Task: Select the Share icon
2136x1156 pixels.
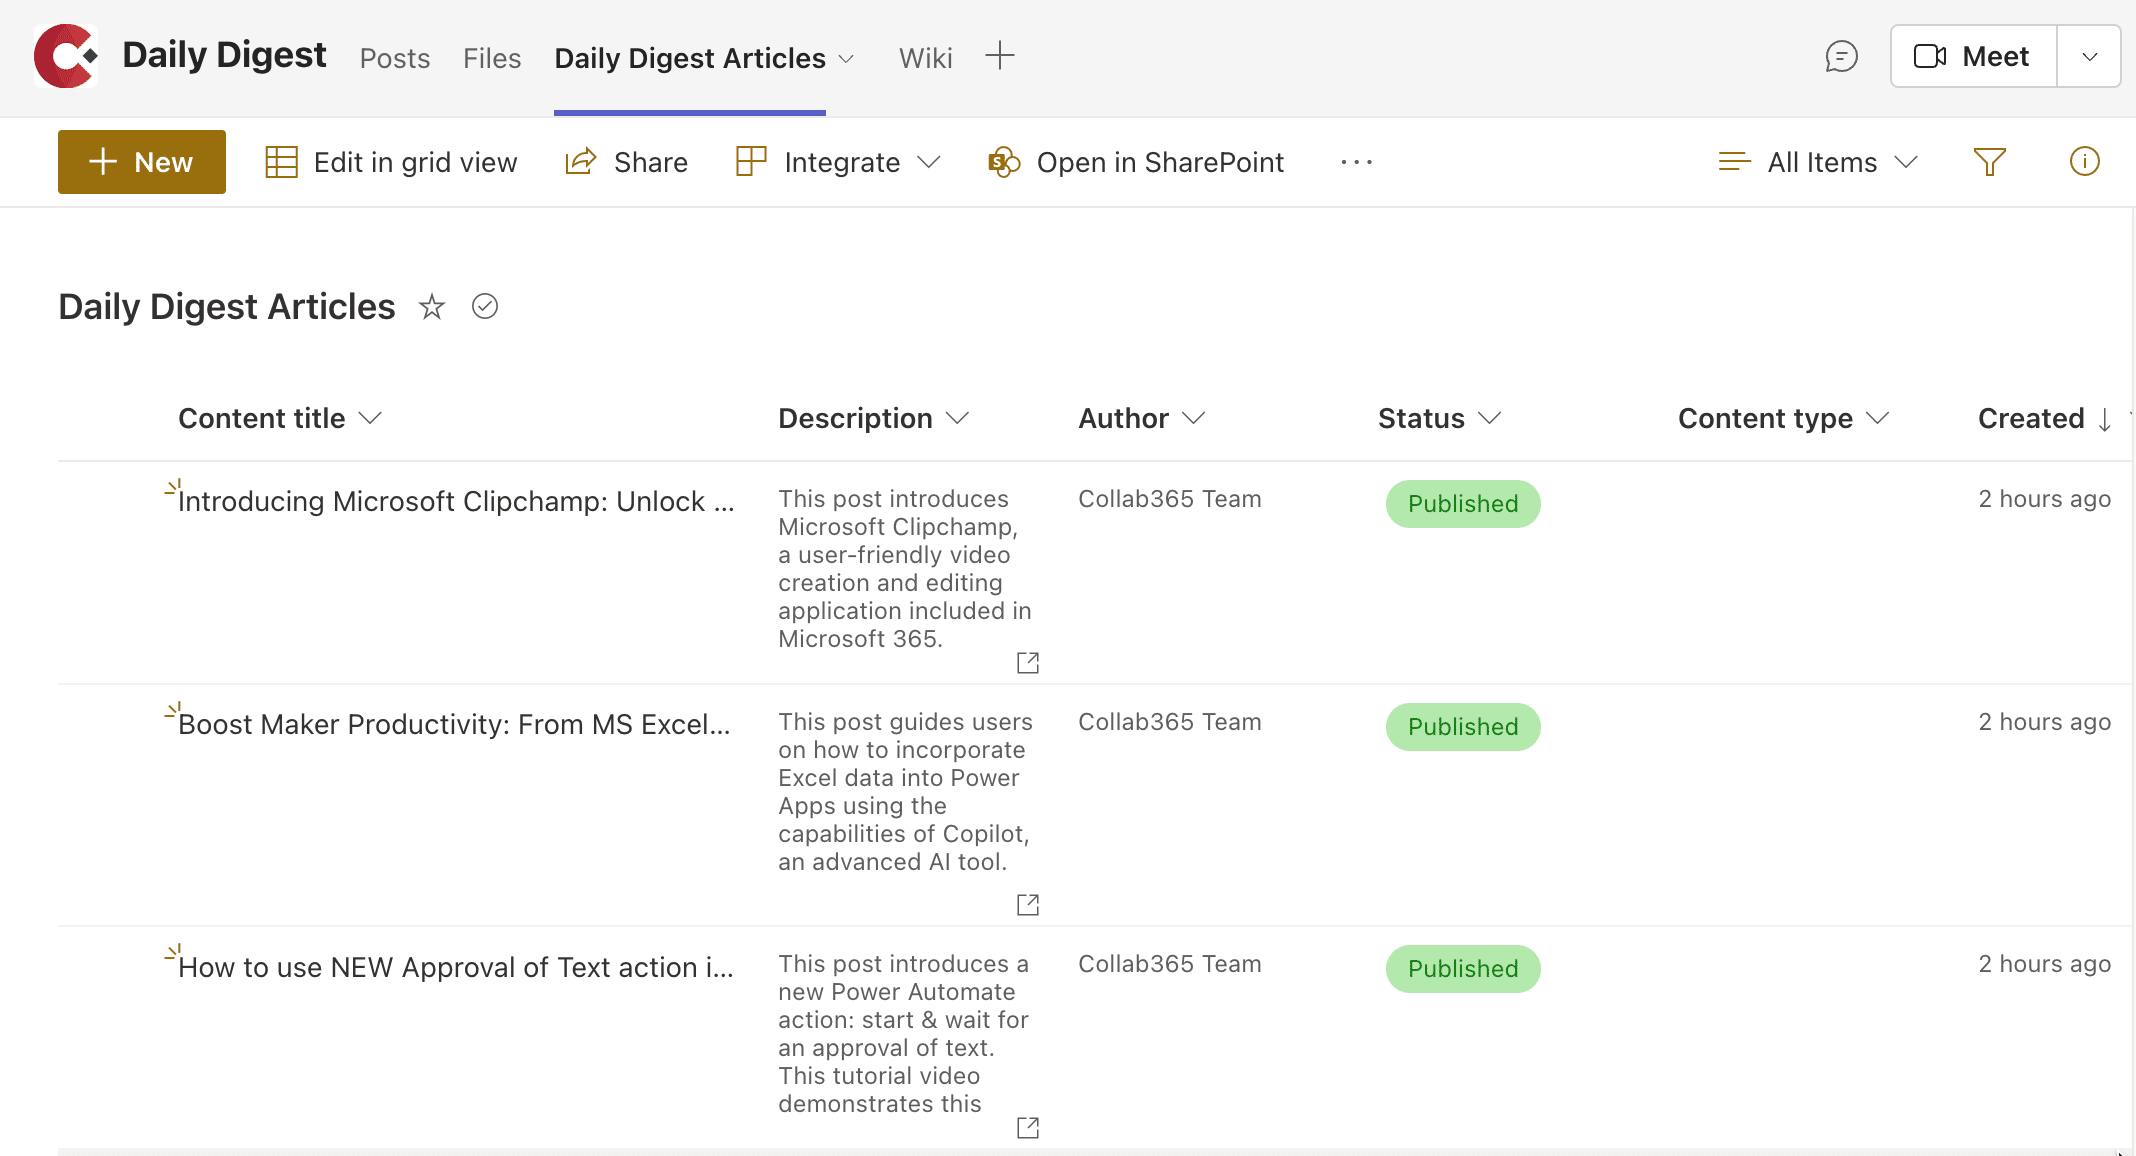Action: [580, 161]
